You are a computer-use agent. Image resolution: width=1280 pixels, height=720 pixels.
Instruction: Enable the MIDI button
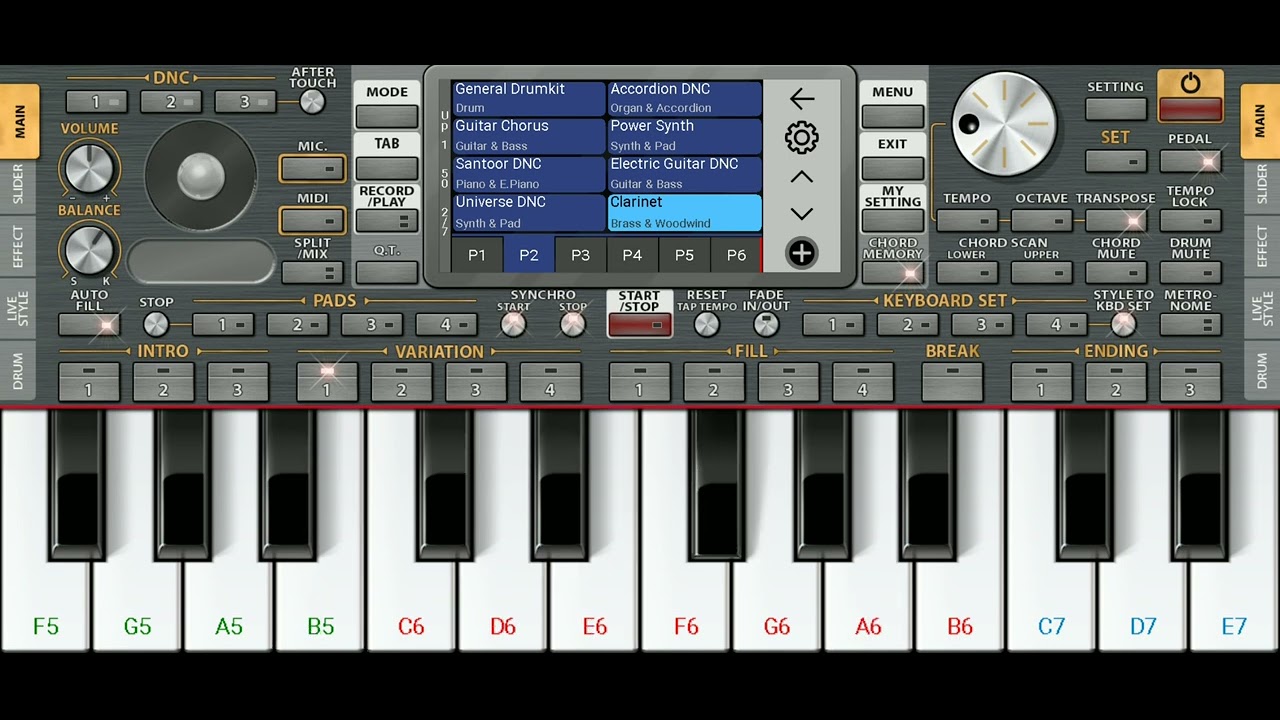pos(312,221)
